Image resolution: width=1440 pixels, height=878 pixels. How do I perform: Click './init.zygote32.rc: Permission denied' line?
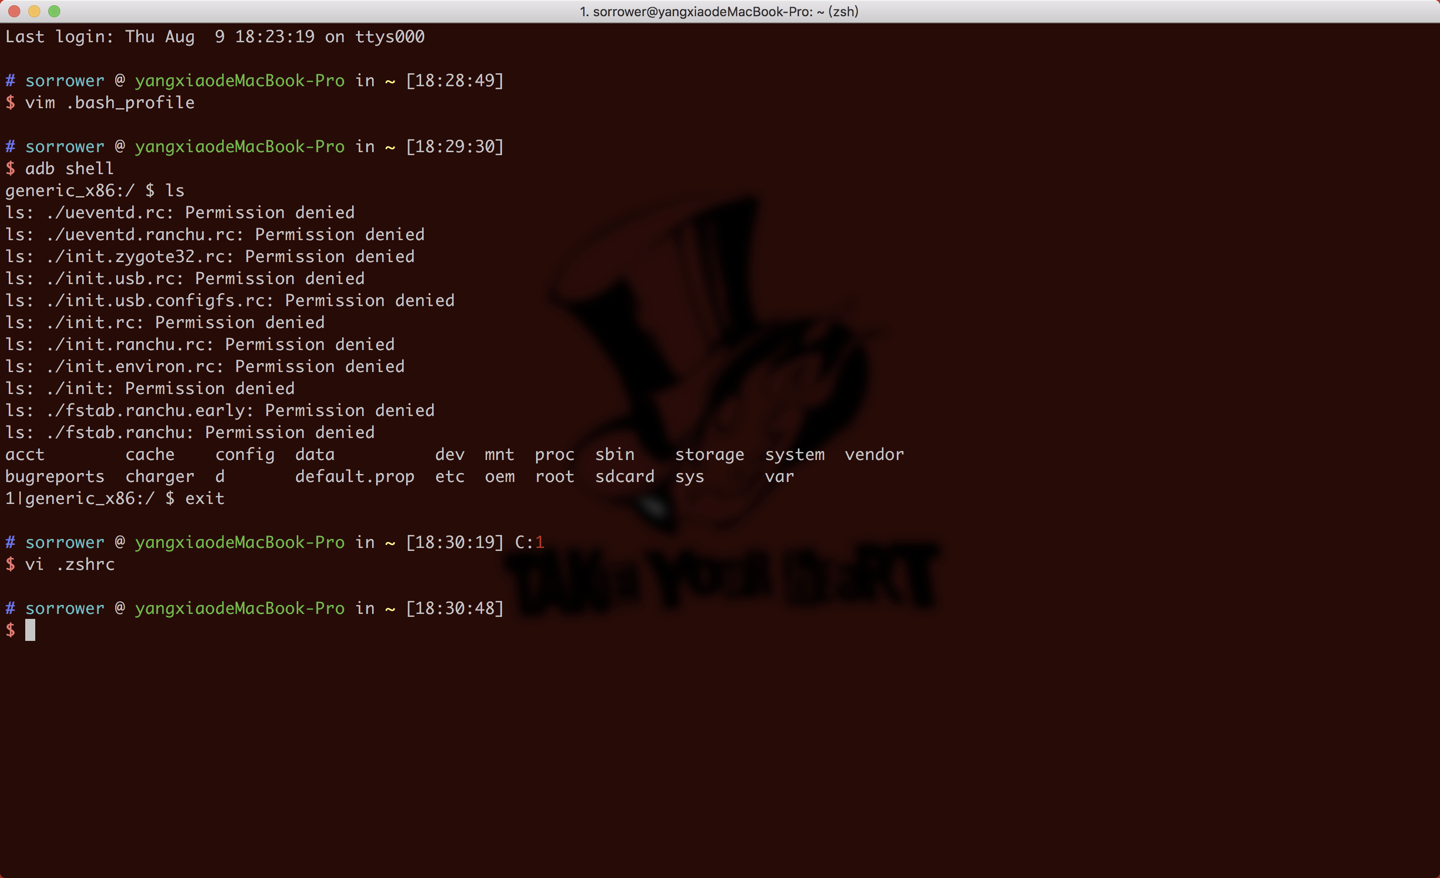click(210, 257)
